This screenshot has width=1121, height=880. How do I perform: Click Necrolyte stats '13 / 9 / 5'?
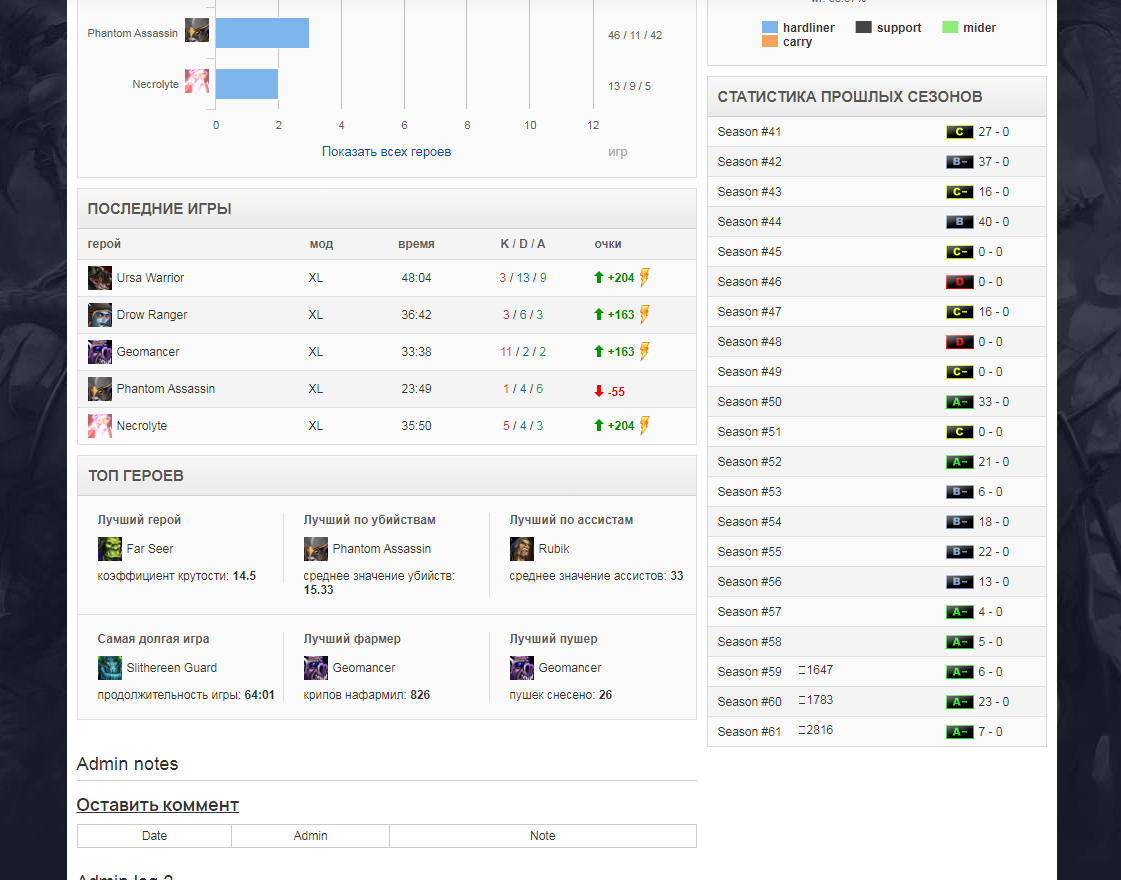tap(629, 86)
